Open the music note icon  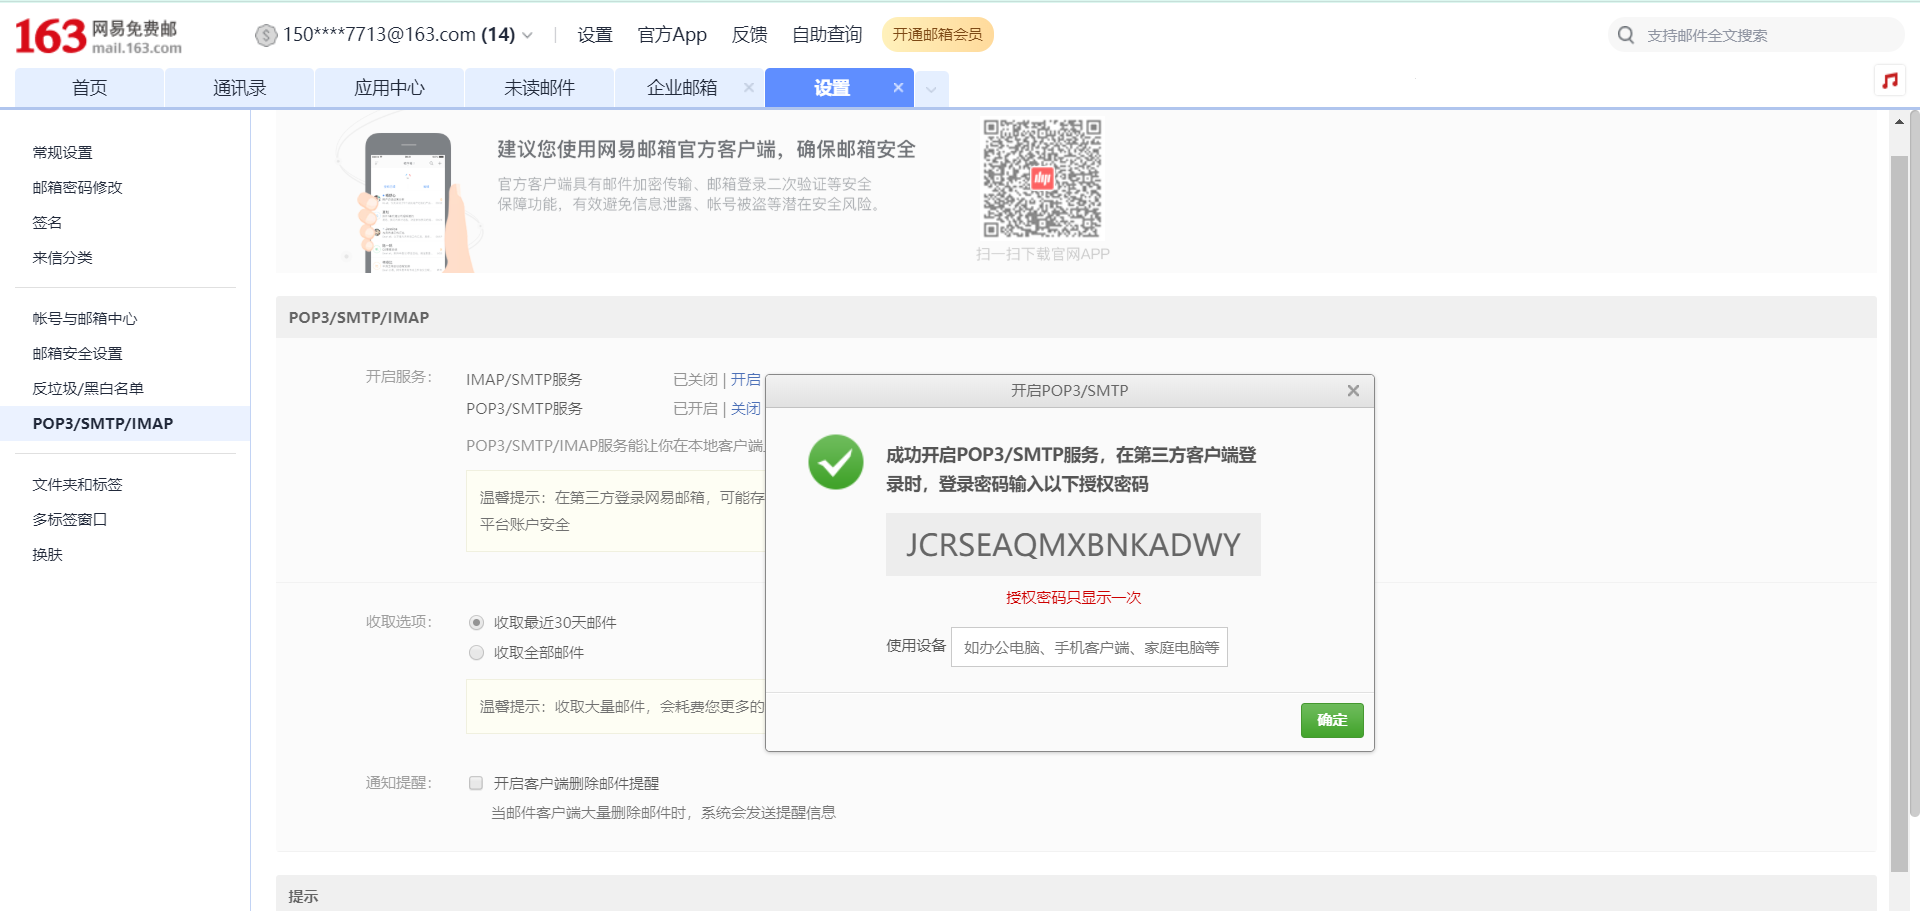click(1889, 80)
